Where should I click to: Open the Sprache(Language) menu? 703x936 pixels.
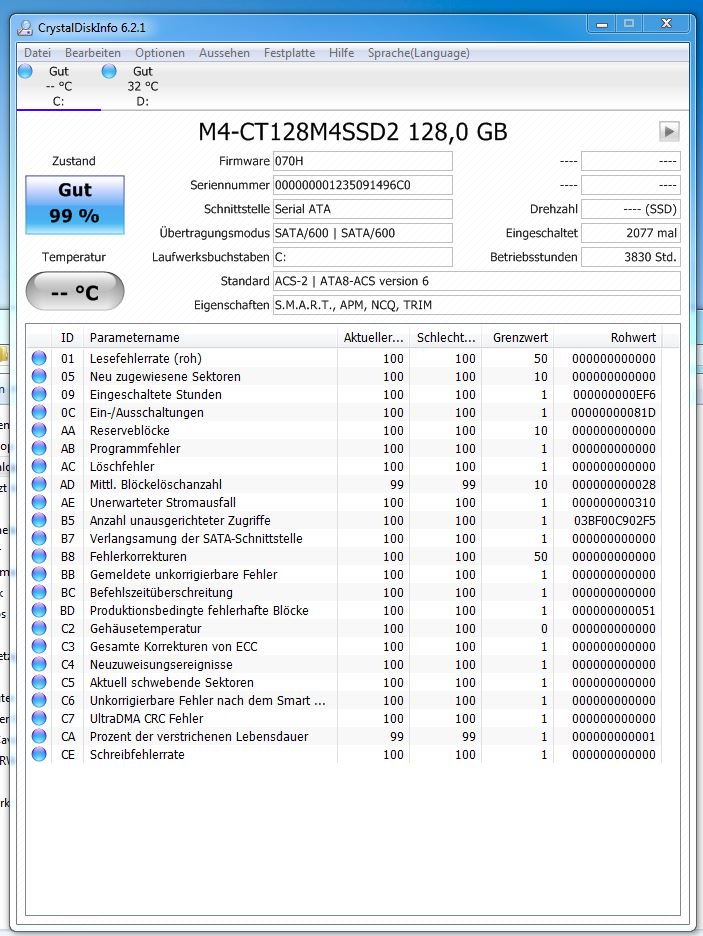(x=418, y=53)
